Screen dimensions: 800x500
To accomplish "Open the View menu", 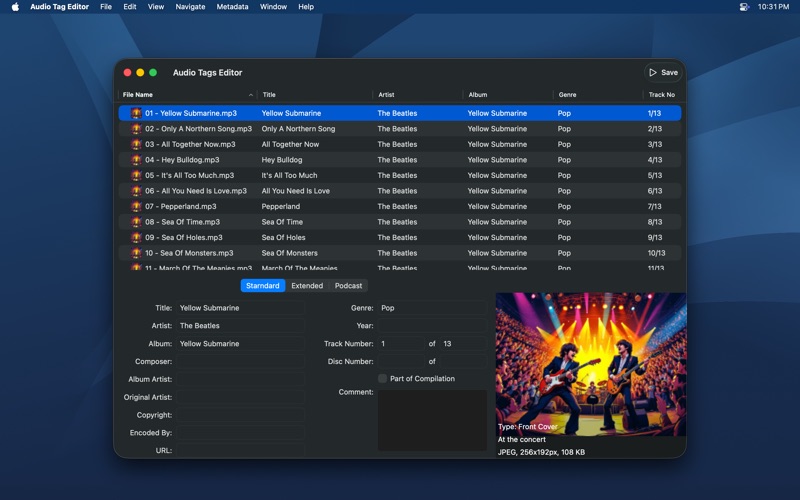I will click(156, 7).
